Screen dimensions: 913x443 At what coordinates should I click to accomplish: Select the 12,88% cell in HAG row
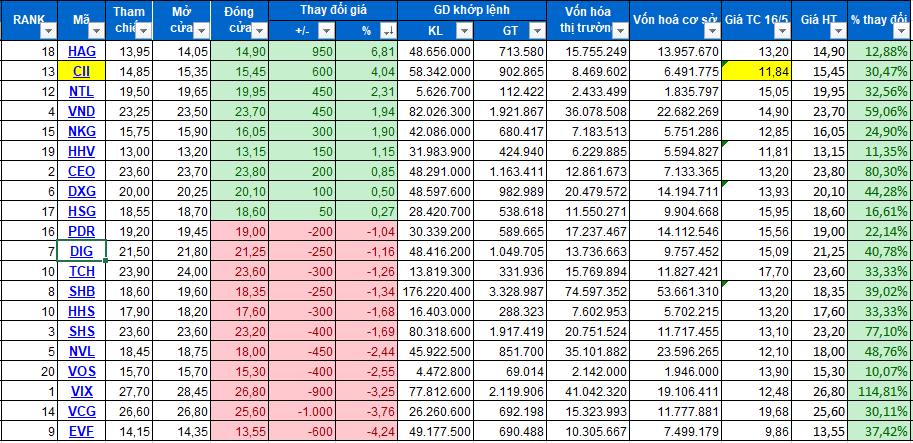click(x=880, y=52)
